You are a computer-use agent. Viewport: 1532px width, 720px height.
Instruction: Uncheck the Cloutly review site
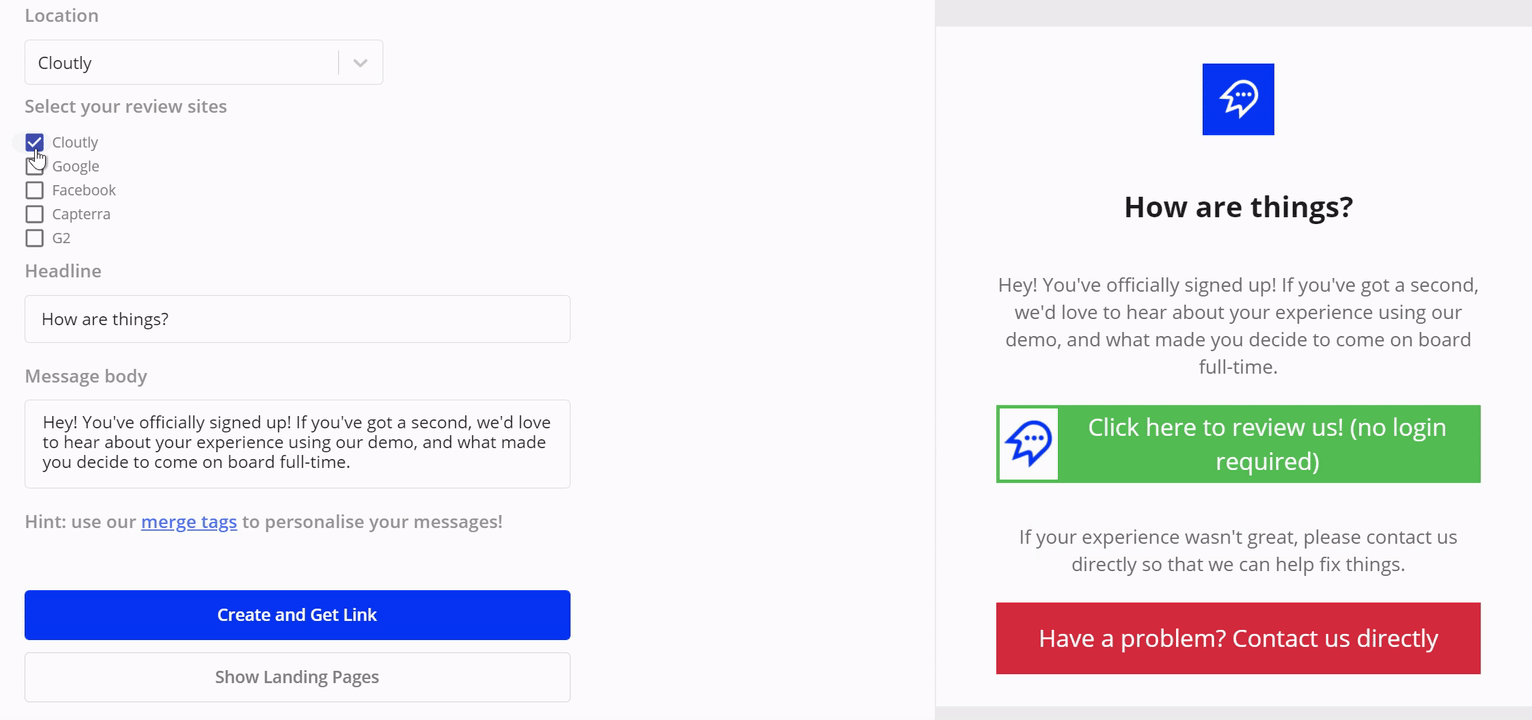pyautogui.click(x=34, y=142)
